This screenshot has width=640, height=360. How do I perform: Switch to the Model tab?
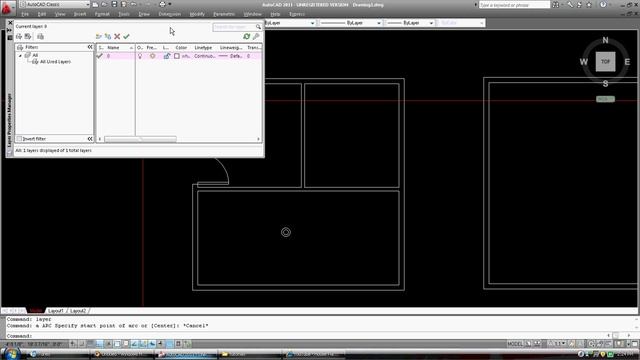point(36,311)
